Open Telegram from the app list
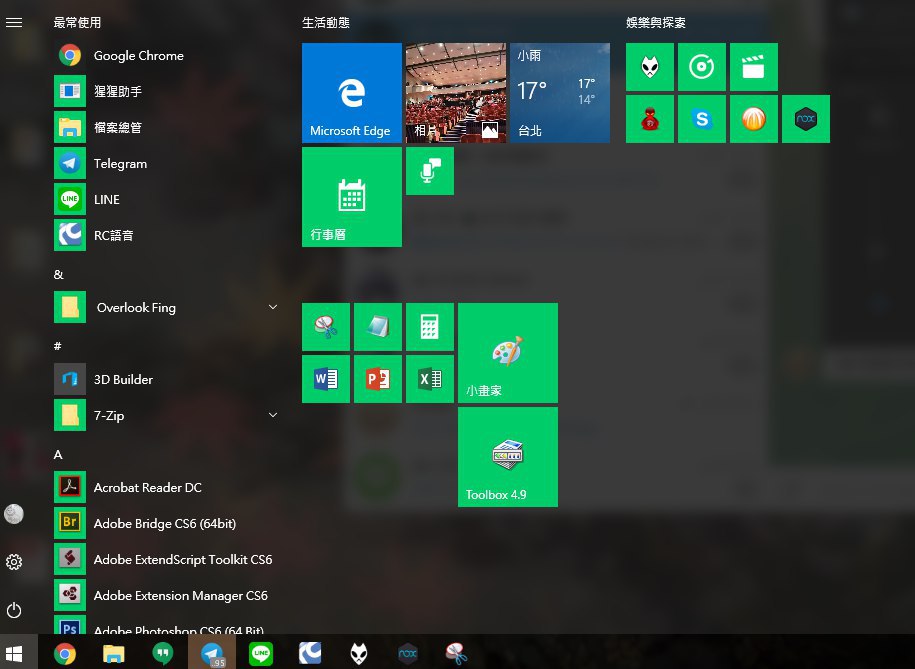The height and width of the screenshot is (669, 915). (168, 163)
